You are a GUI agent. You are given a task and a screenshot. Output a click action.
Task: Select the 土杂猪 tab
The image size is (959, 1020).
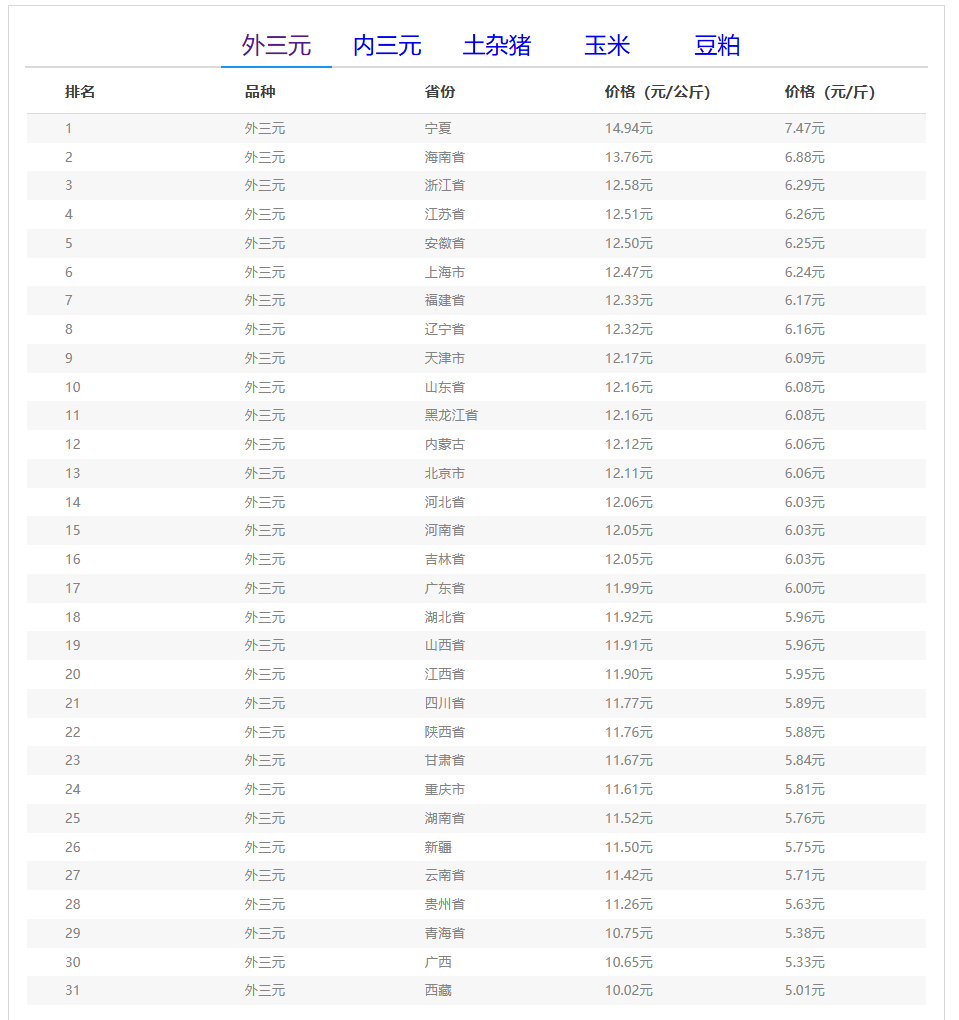pos(496,46)
